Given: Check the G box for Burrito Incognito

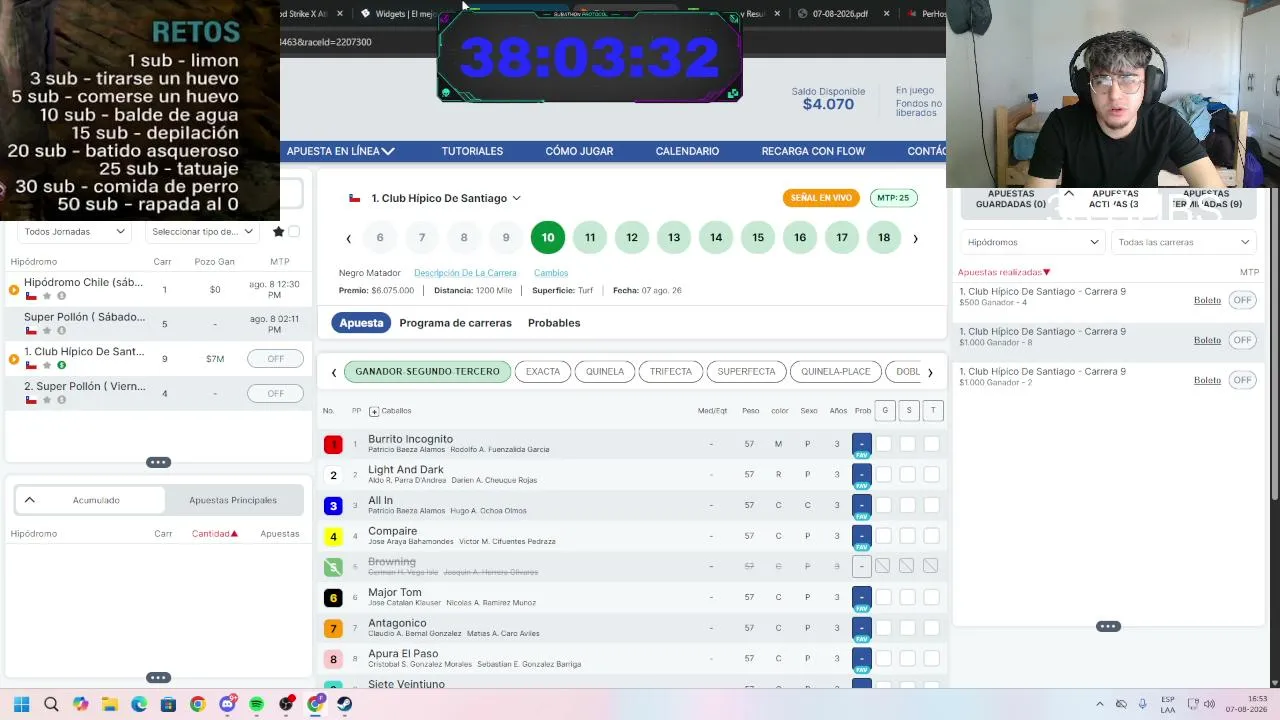Looking at the screenshot, I should [884, 444].
